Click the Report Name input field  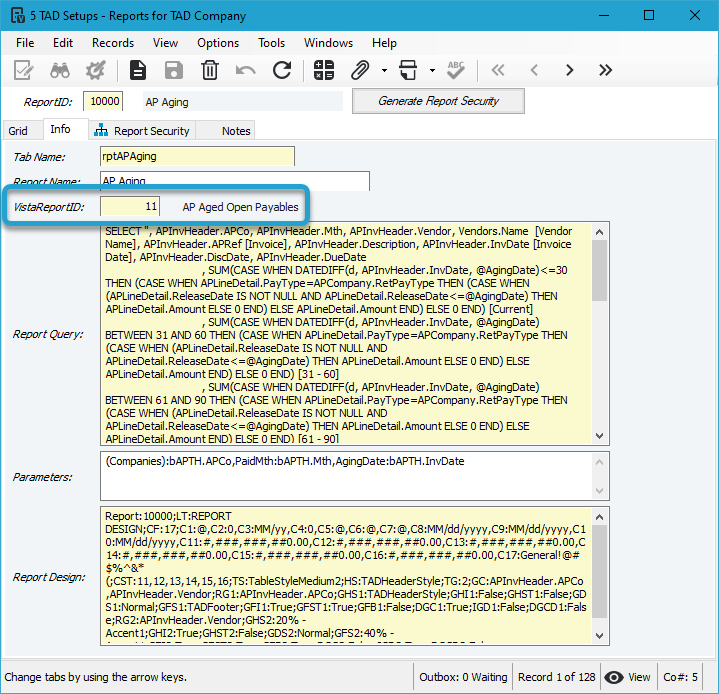pos(235,180)
